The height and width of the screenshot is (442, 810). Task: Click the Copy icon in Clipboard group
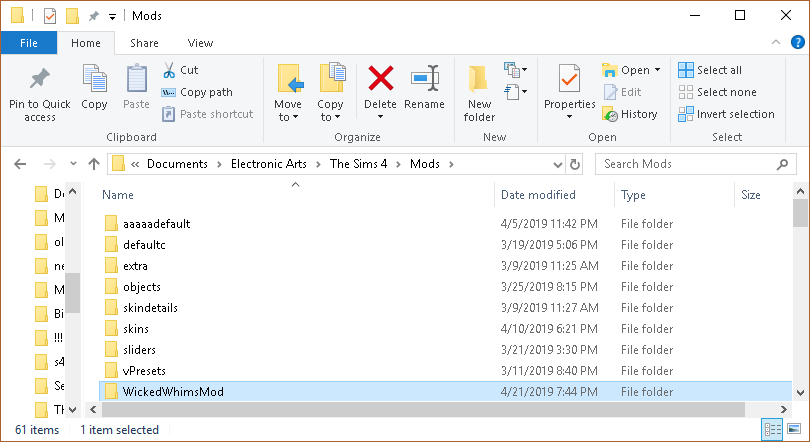[95, 79]
